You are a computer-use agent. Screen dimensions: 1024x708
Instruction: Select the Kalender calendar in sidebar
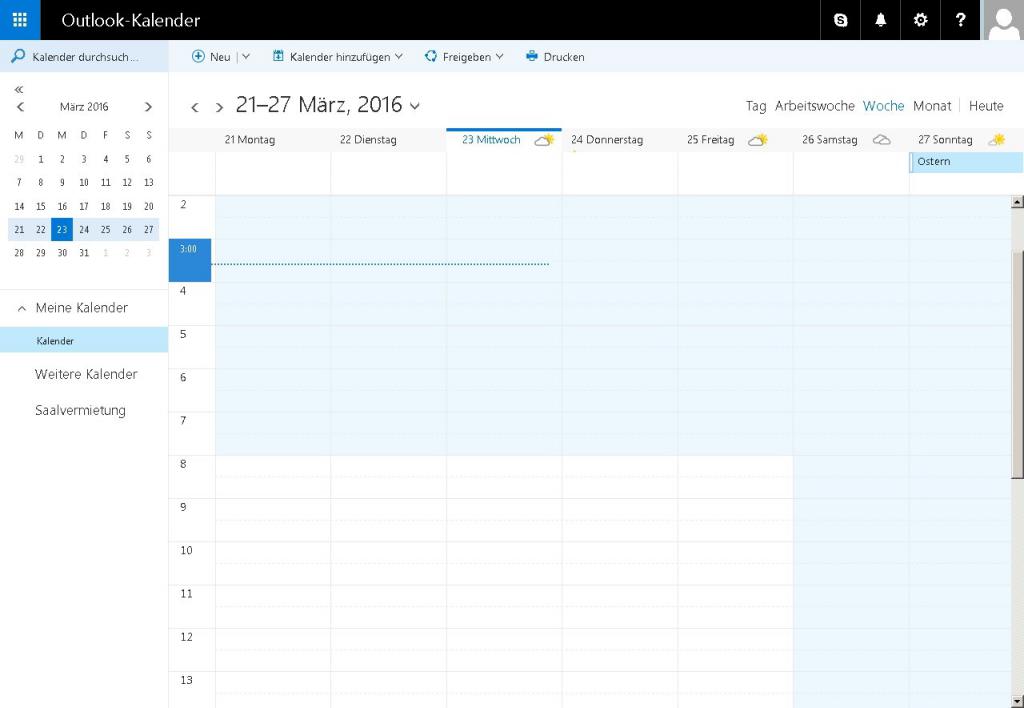point(84,340)
